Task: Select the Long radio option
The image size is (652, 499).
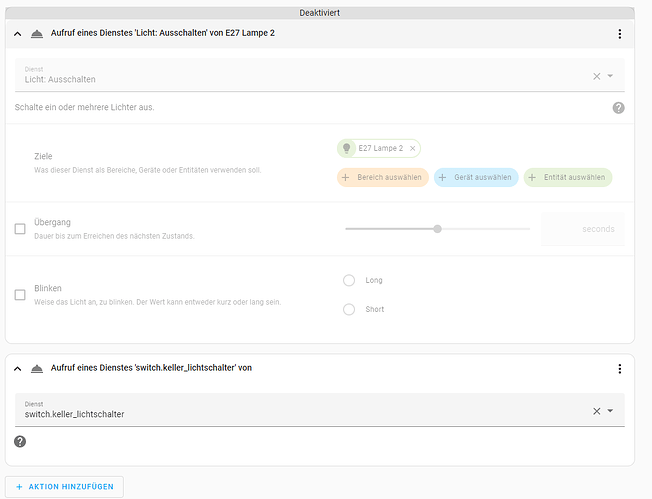Action: (349, 281)
